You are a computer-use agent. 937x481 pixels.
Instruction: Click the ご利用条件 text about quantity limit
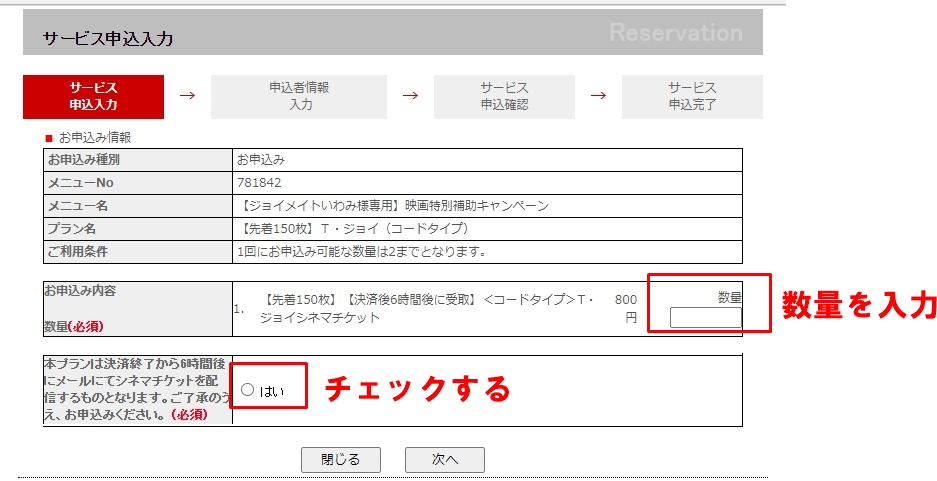pyautogui.click(x=362, y=252)
